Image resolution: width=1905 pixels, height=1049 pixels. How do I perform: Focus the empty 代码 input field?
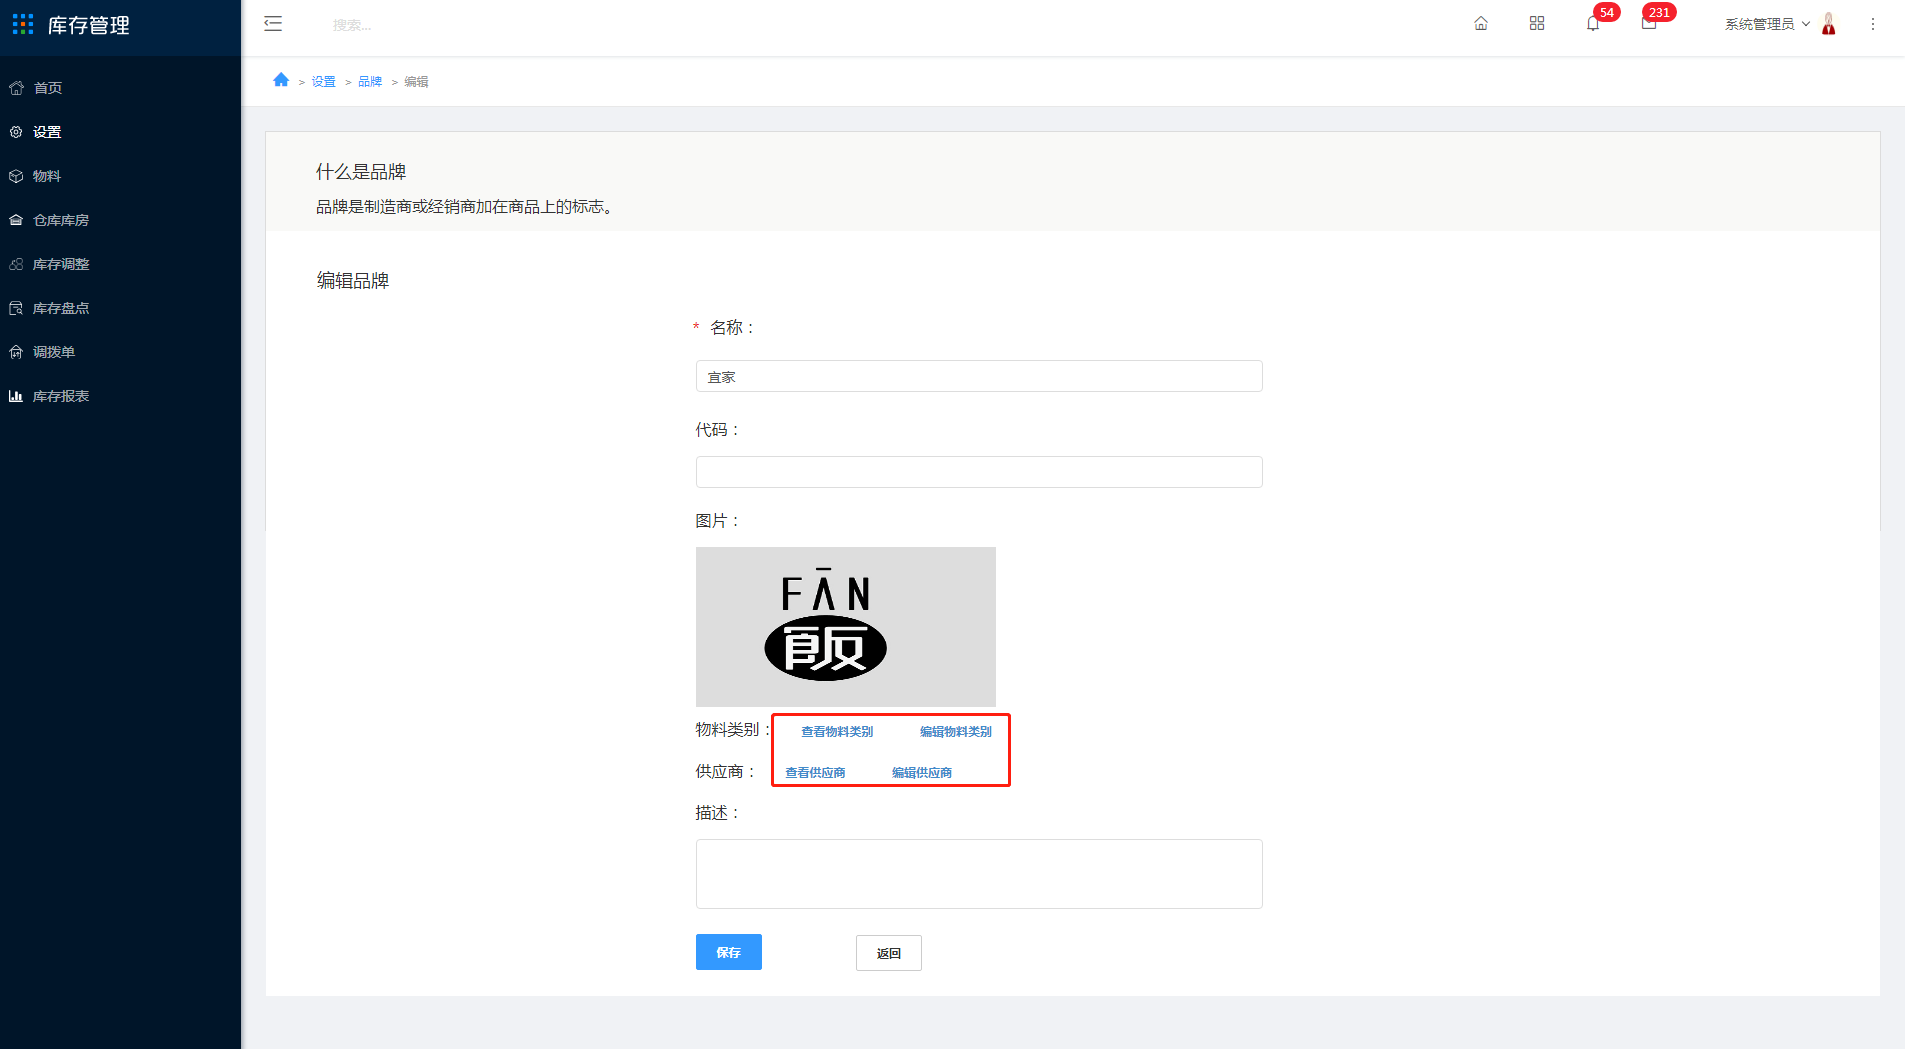pyautogui.click(x=979, y=472)
